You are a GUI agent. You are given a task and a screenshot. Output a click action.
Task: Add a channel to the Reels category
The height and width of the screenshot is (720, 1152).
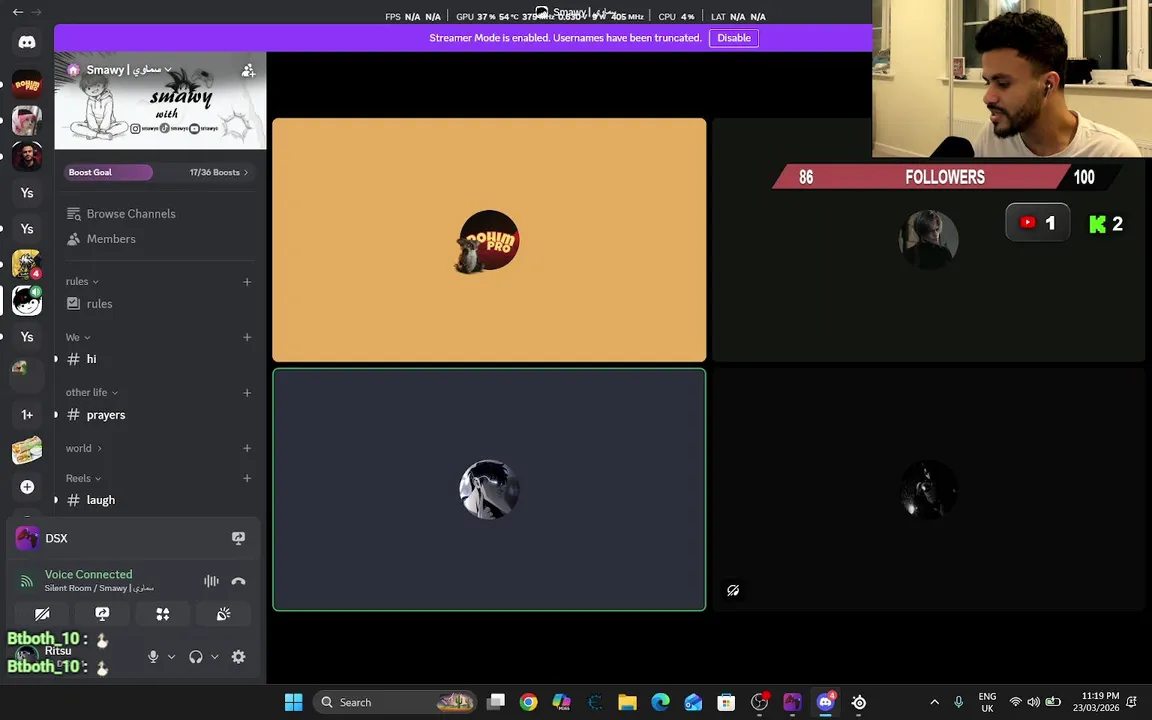(x=247, y=478)
